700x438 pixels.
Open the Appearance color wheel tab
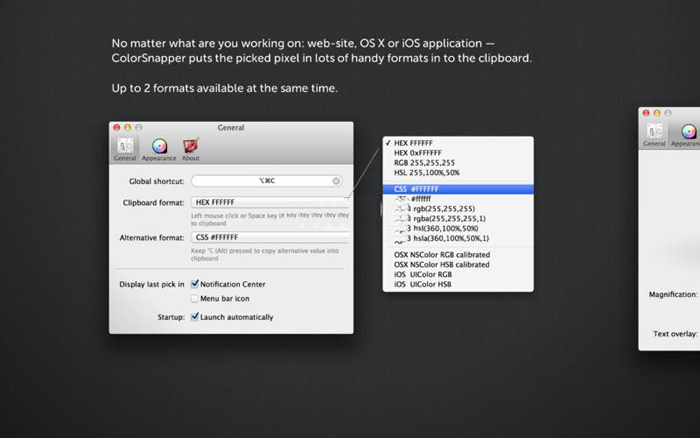pyautogui.click(x=158, y=147)
